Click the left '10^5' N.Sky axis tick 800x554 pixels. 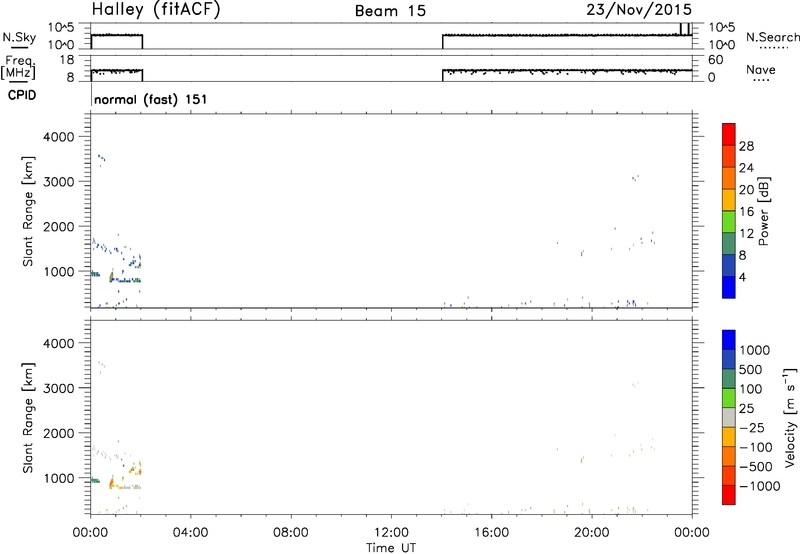61,28
